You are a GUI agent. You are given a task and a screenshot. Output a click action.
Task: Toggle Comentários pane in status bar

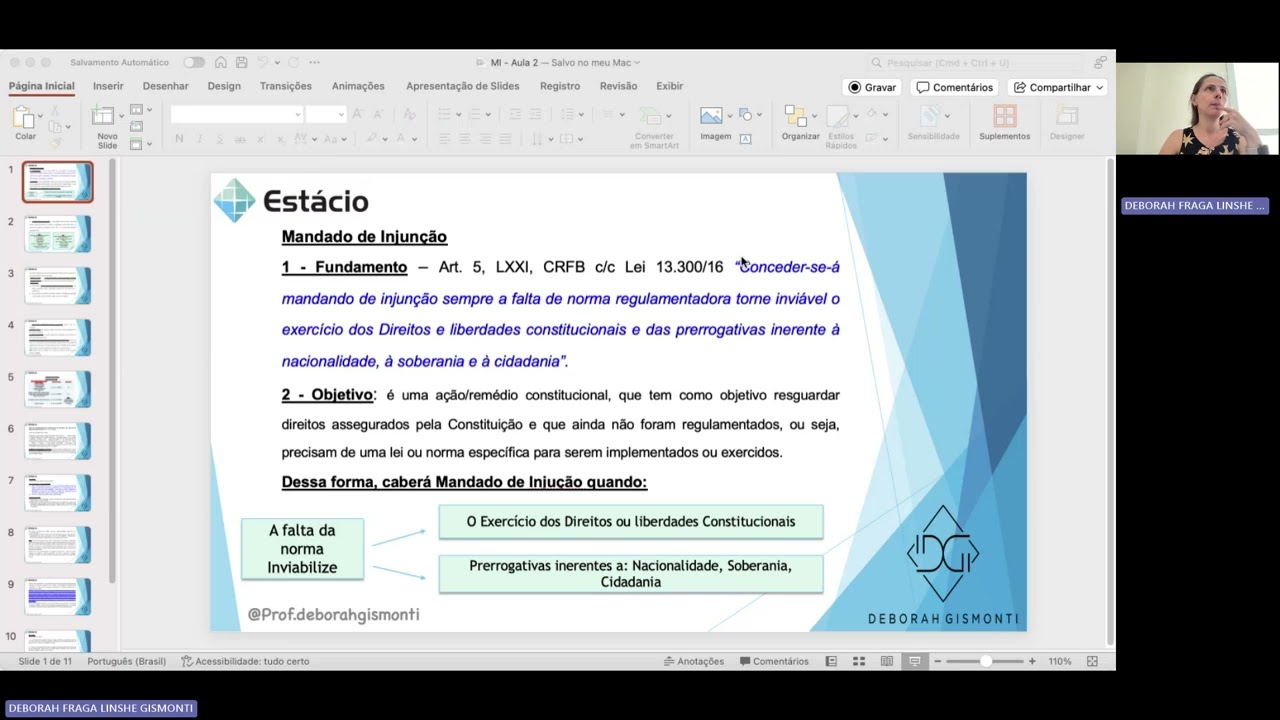774,661
